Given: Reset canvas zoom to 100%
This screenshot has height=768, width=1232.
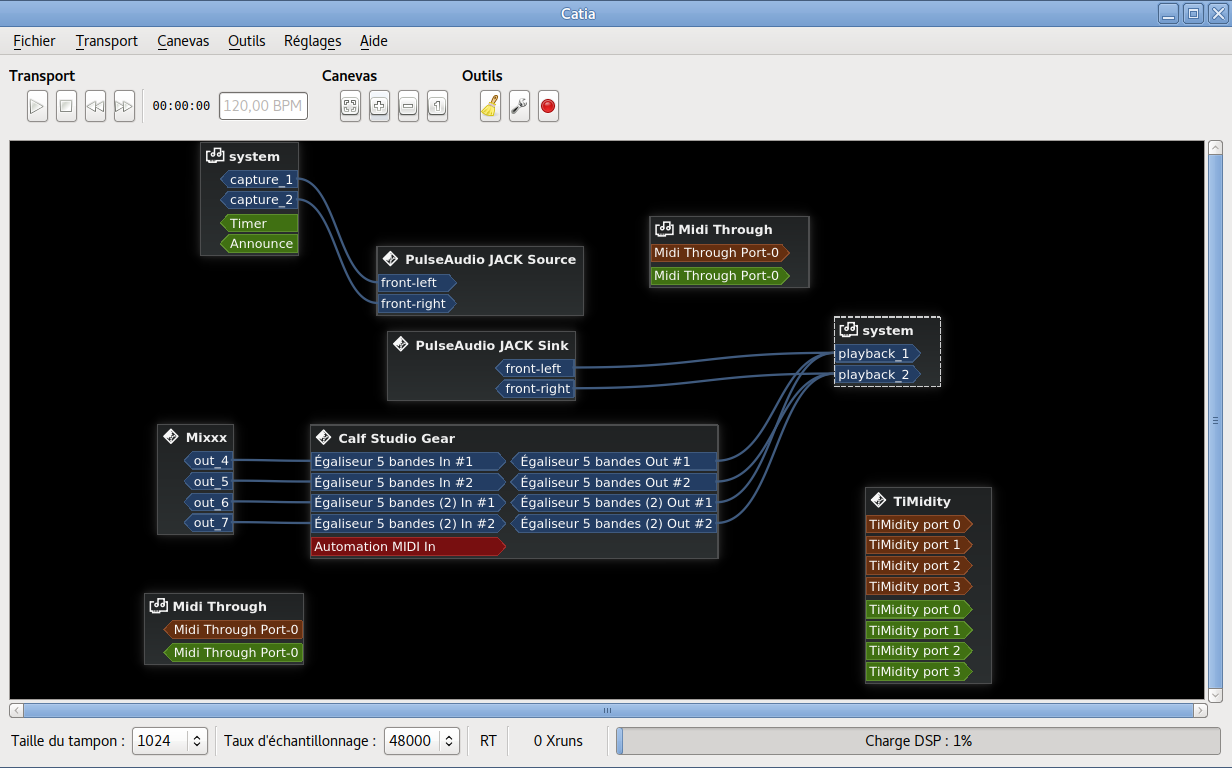Looking at the screenshot, I should [x=437, y=106].
